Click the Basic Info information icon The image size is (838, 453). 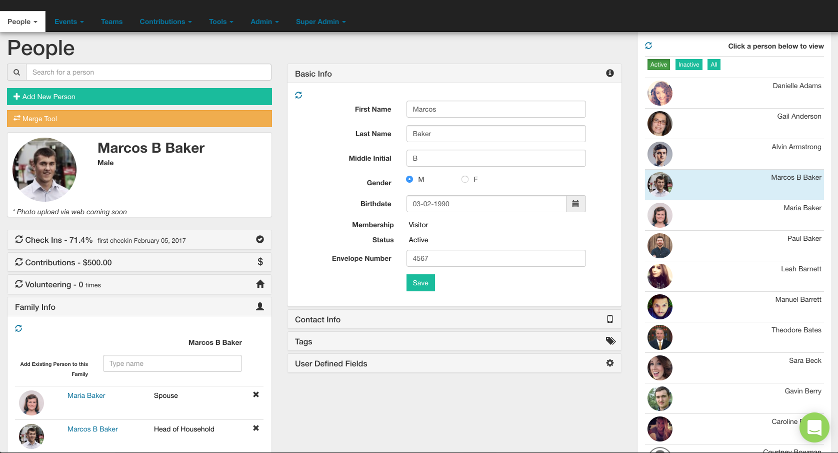coord(610,73)
